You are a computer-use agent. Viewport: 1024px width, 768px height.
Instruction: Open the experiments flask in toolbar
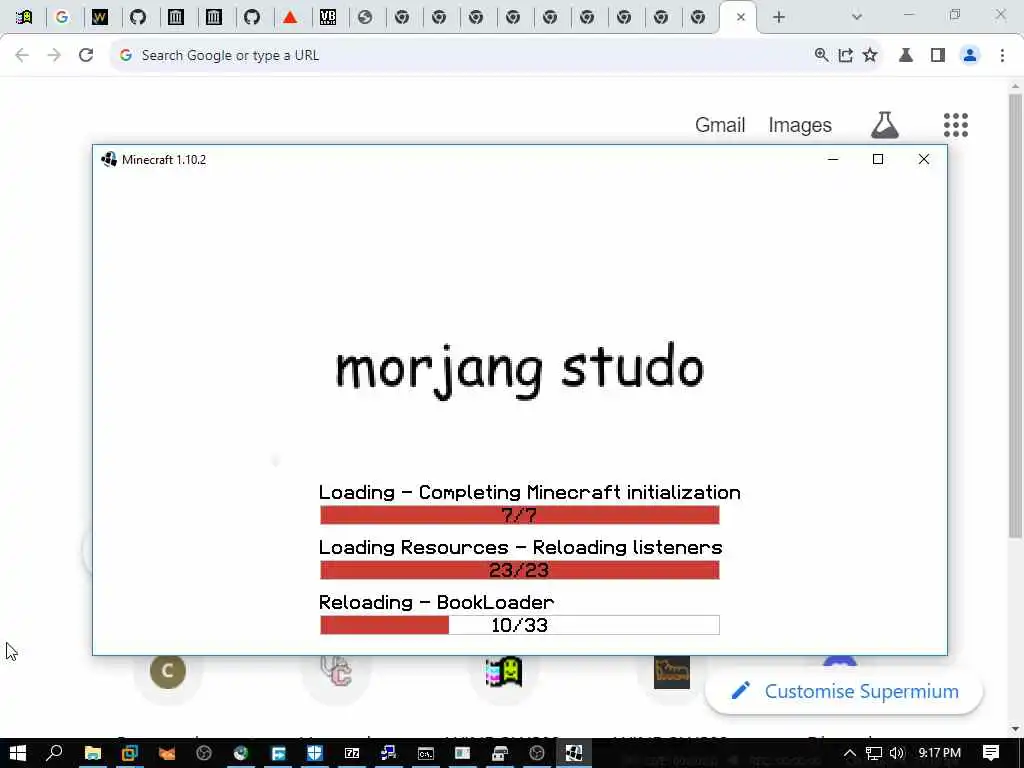coord(906,56)
